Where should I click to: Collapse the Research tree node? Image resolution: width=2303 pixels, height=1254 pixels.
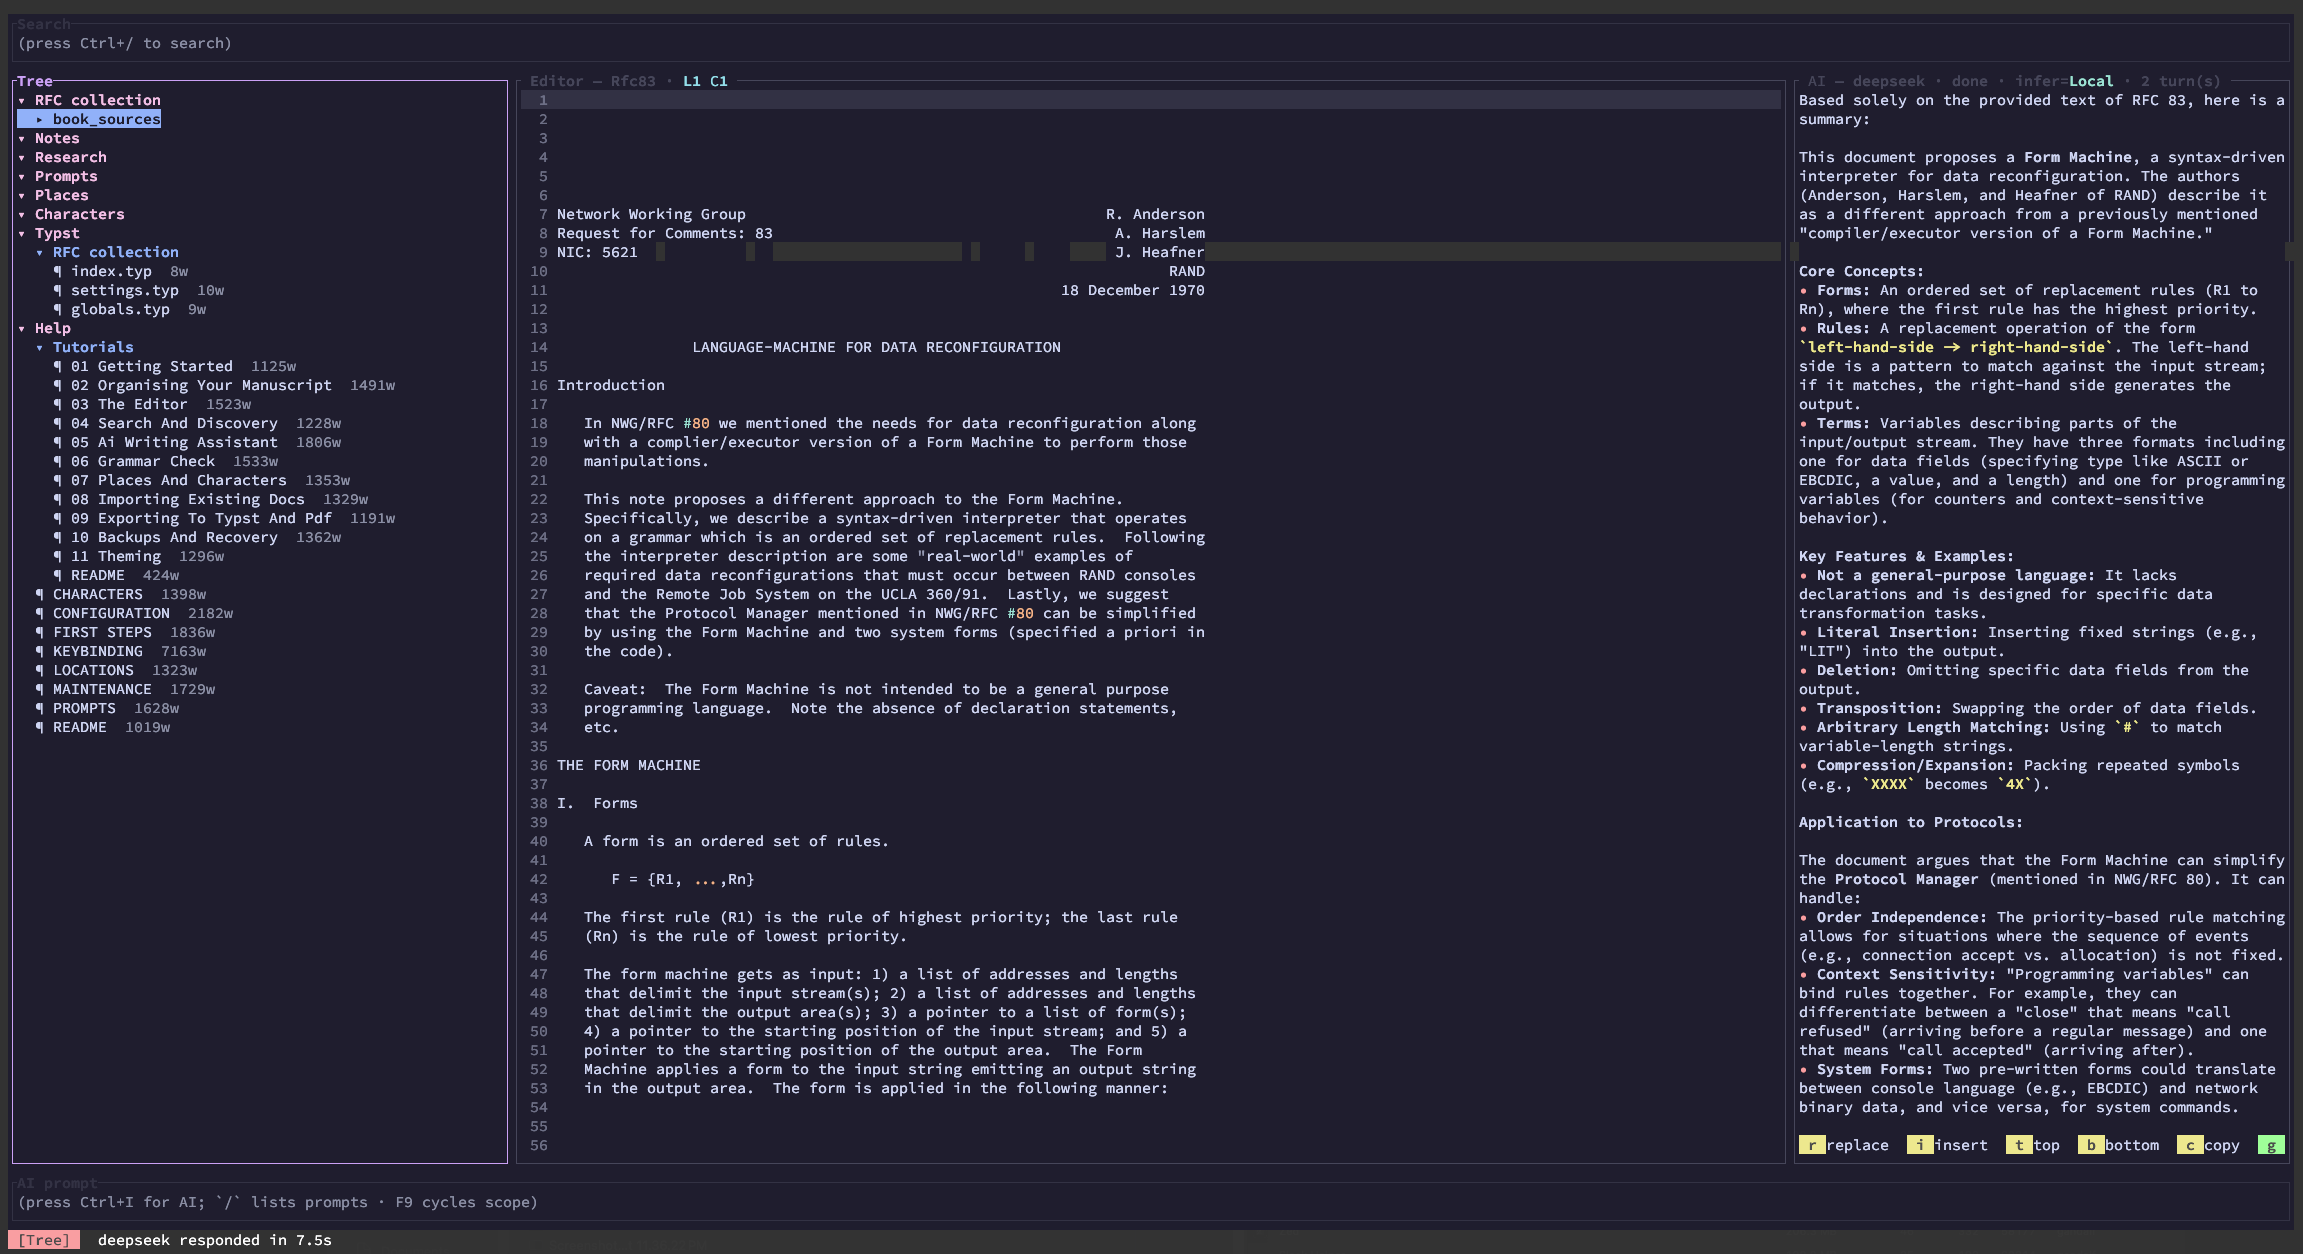(x=21, y=157)
